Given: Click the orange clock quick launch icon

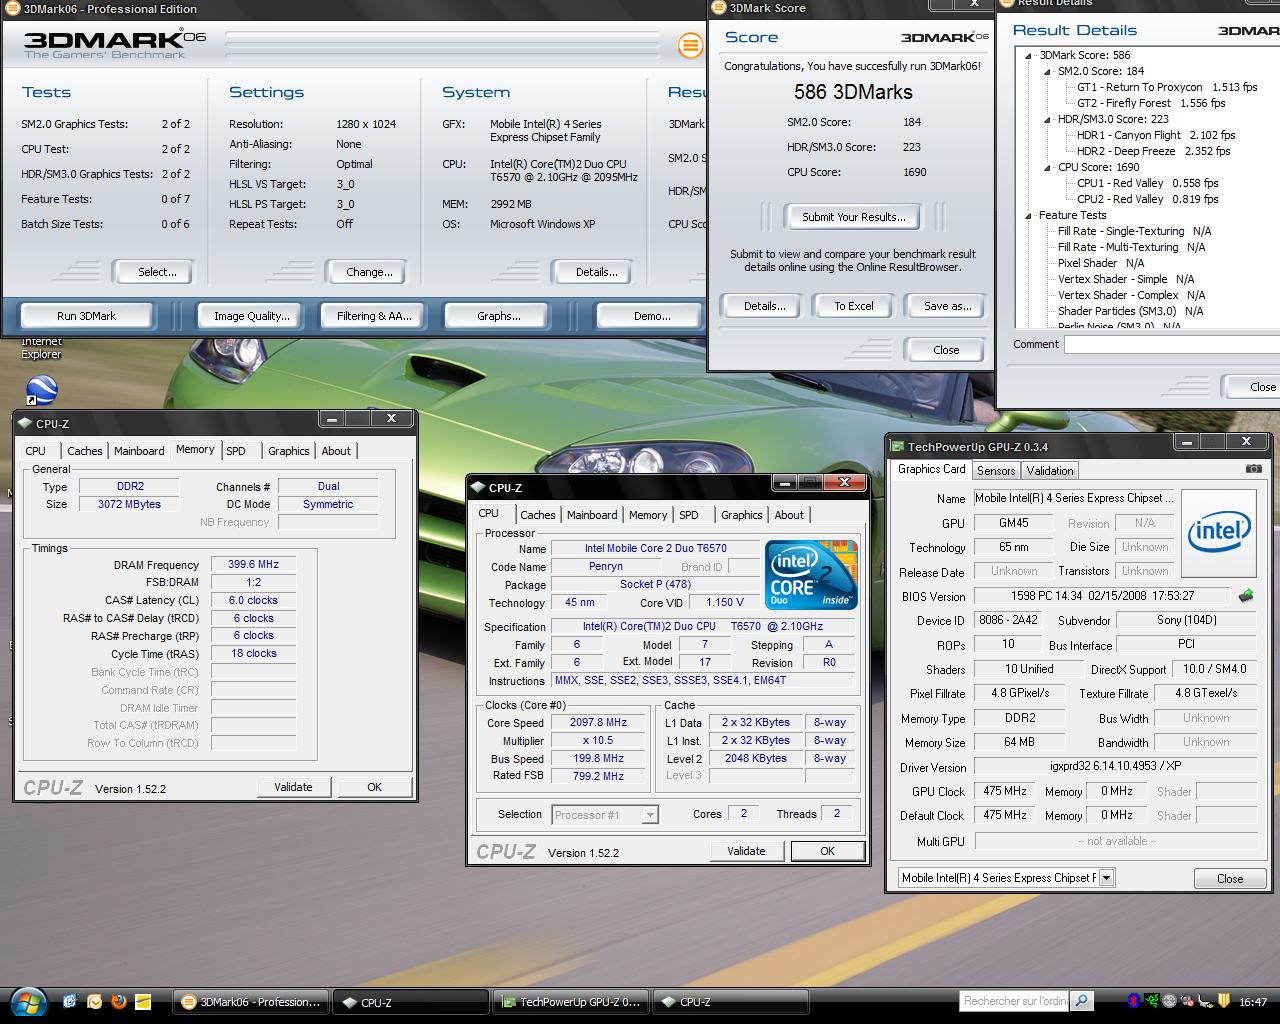Looking at the screenshot, I should pos(94,1001).
